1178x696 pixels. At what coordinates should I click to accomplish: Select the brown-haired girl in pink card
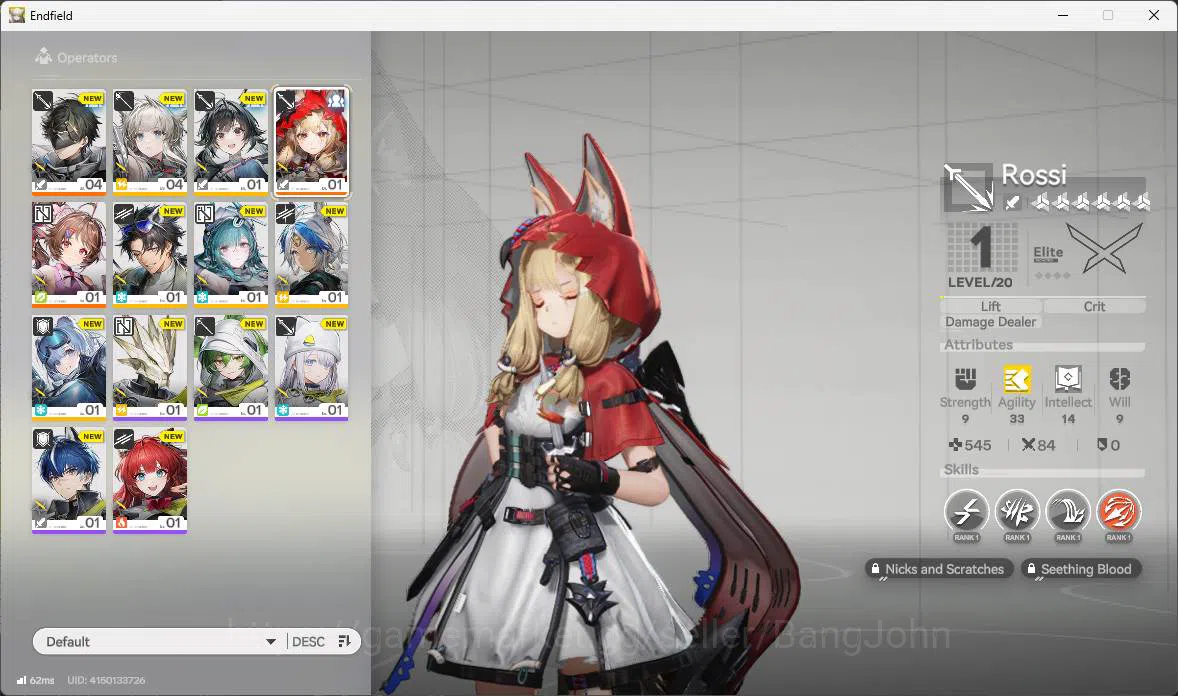point(68,255)
